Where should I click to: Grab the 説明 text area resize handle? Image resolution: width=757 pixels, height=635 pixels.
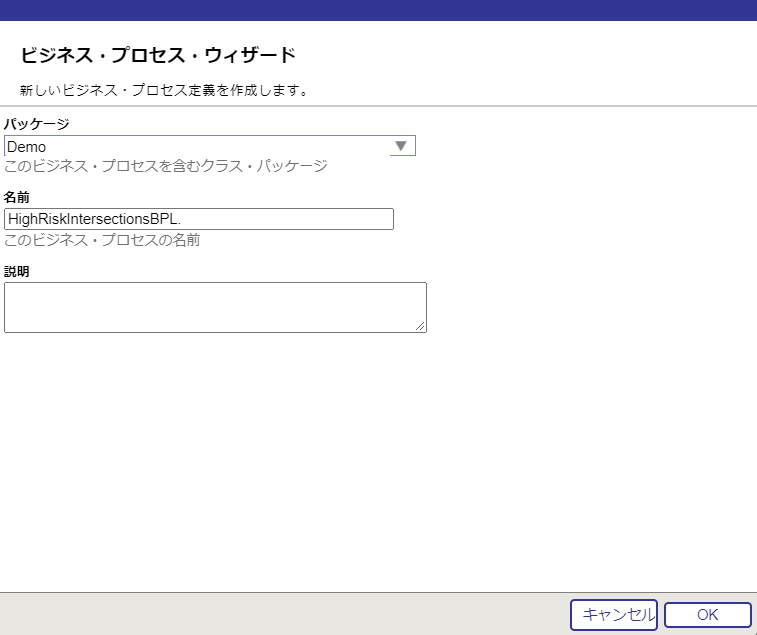click(x=421, y=326)
